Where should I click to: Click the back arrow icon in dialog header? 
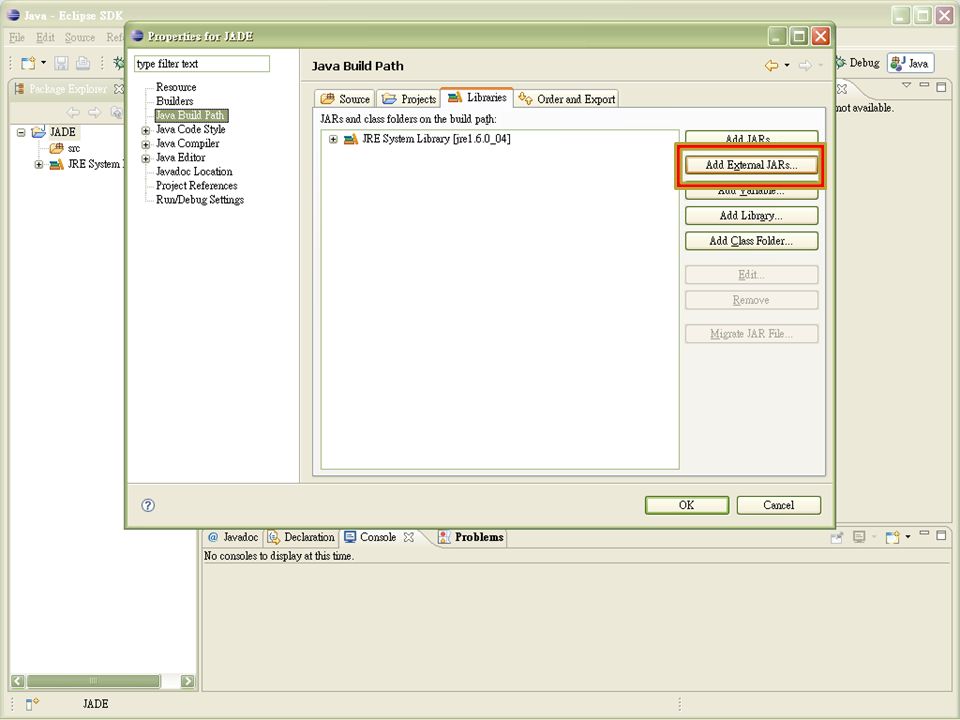click(771, 65)
